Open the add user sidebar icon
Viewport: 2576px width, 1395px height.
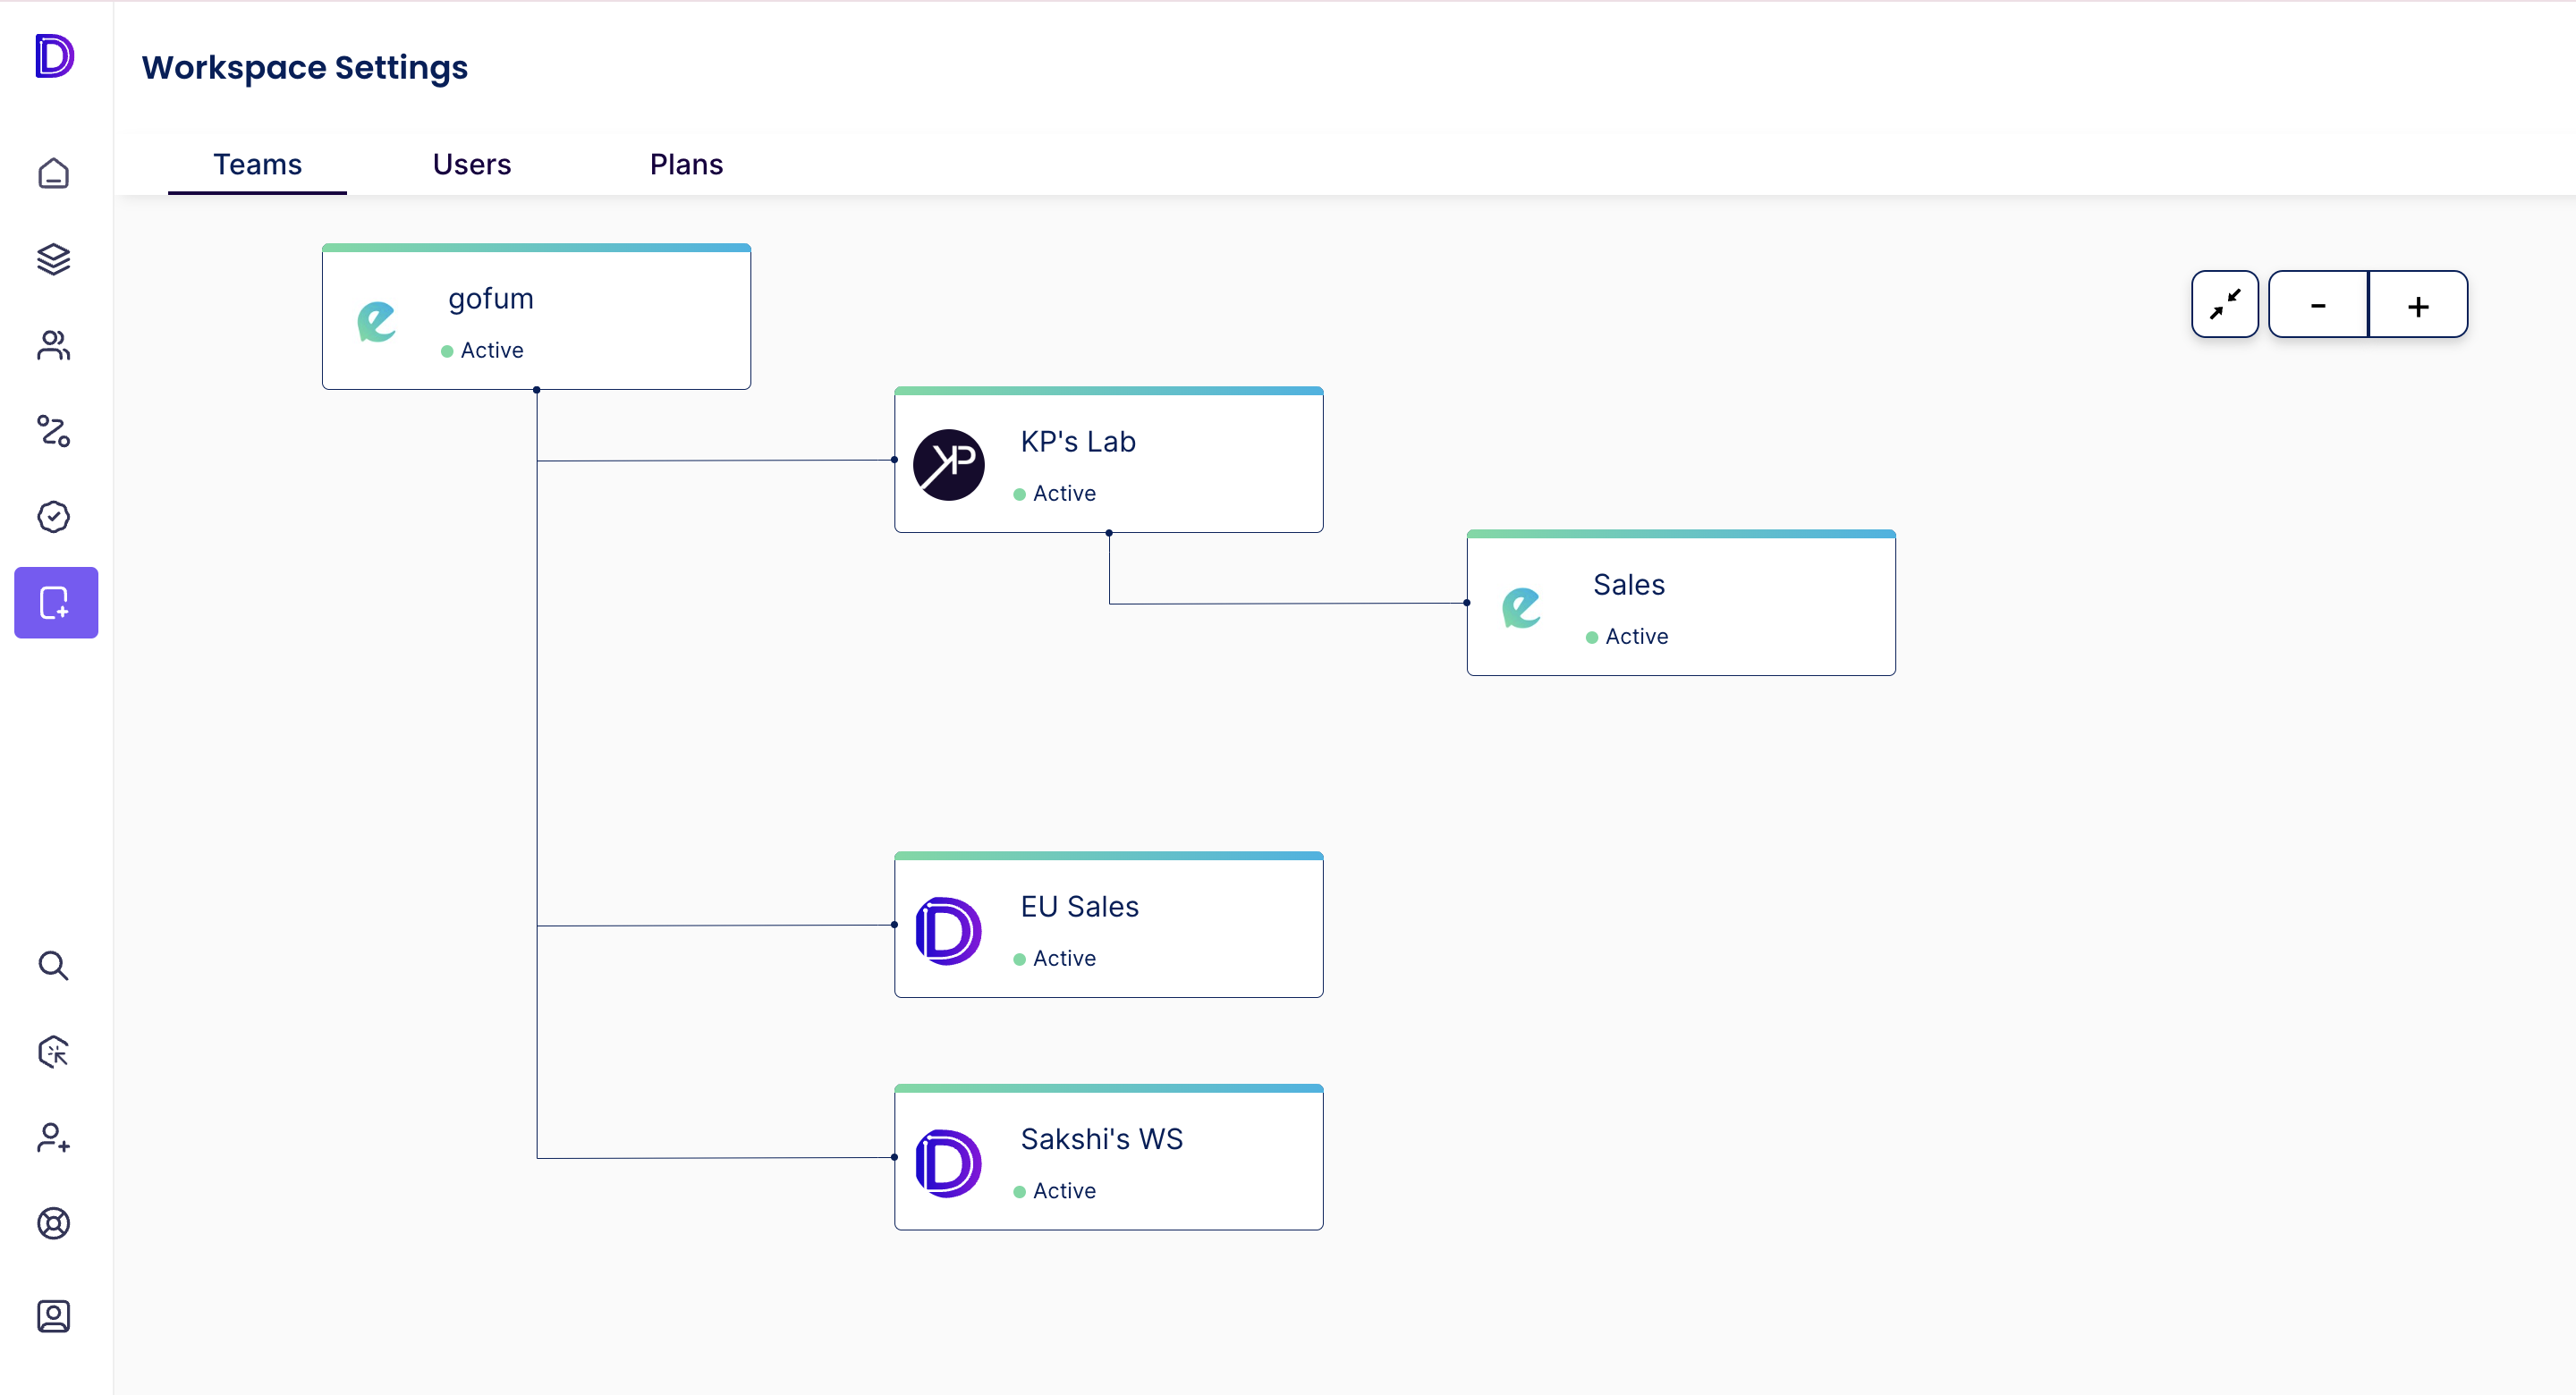[x=54, y=1138]
